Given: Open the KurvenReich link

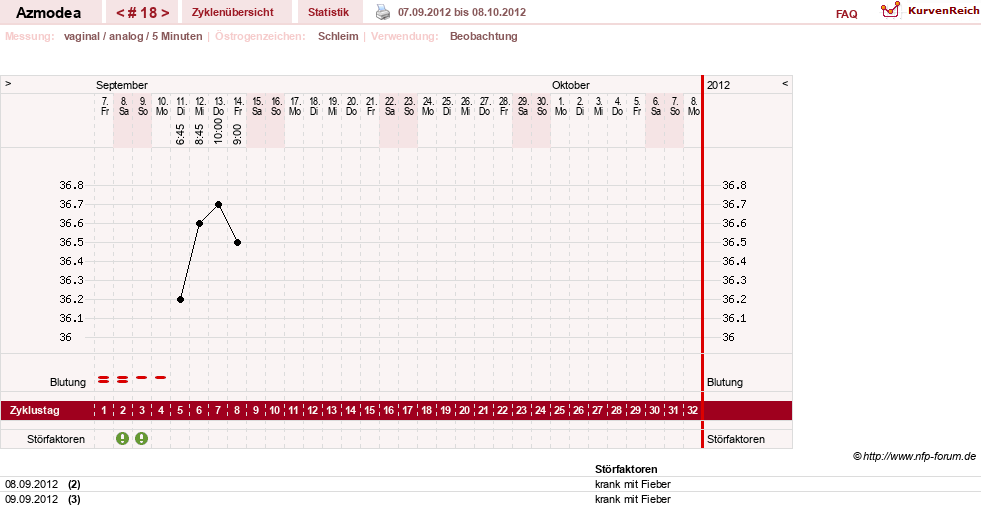Looking at the screenshot, I should tap(943, 11).
